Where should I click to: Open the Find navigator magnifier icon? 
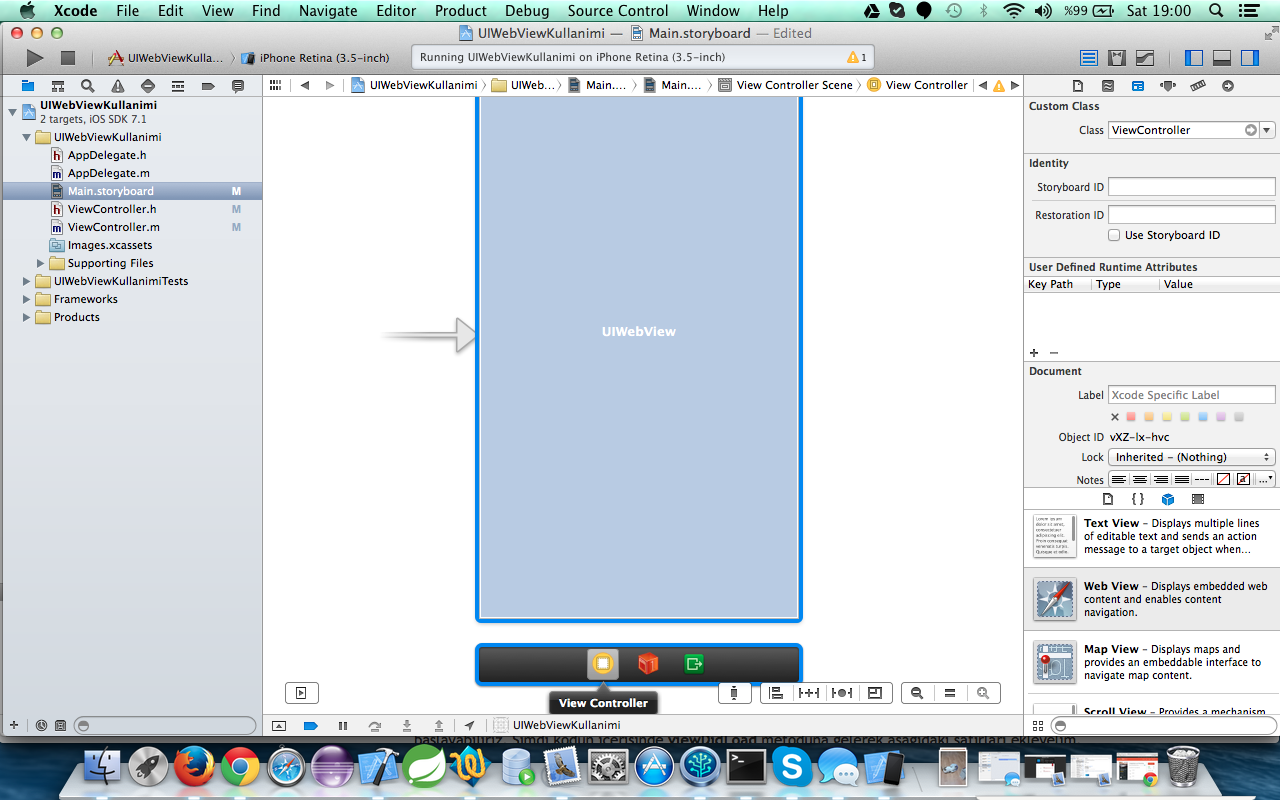point(88,86)
